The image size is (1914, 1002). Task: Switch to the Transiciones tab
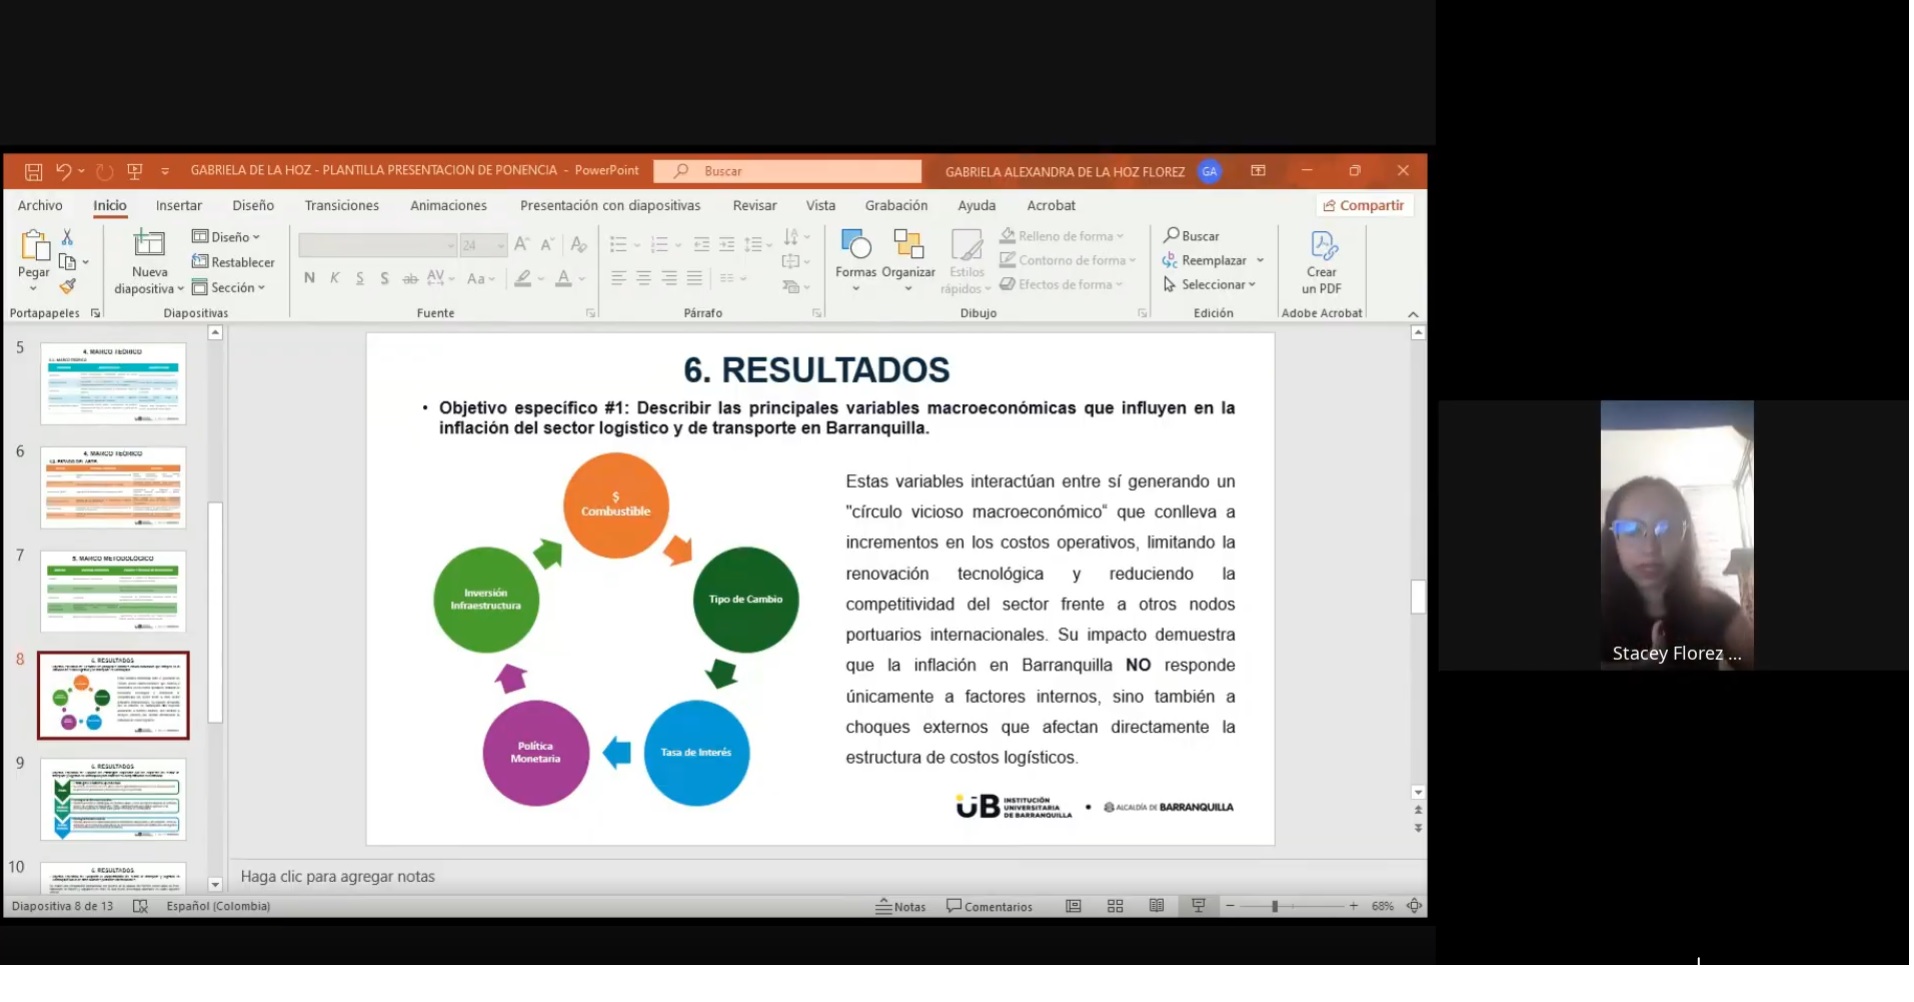[x=342, y=206]
